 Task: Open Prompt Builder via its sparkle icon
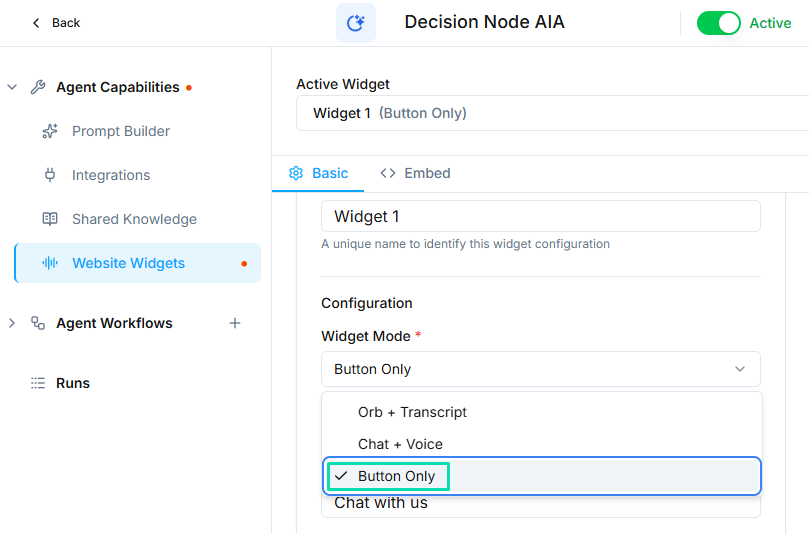pyautogui.click(x=50, y=131)
